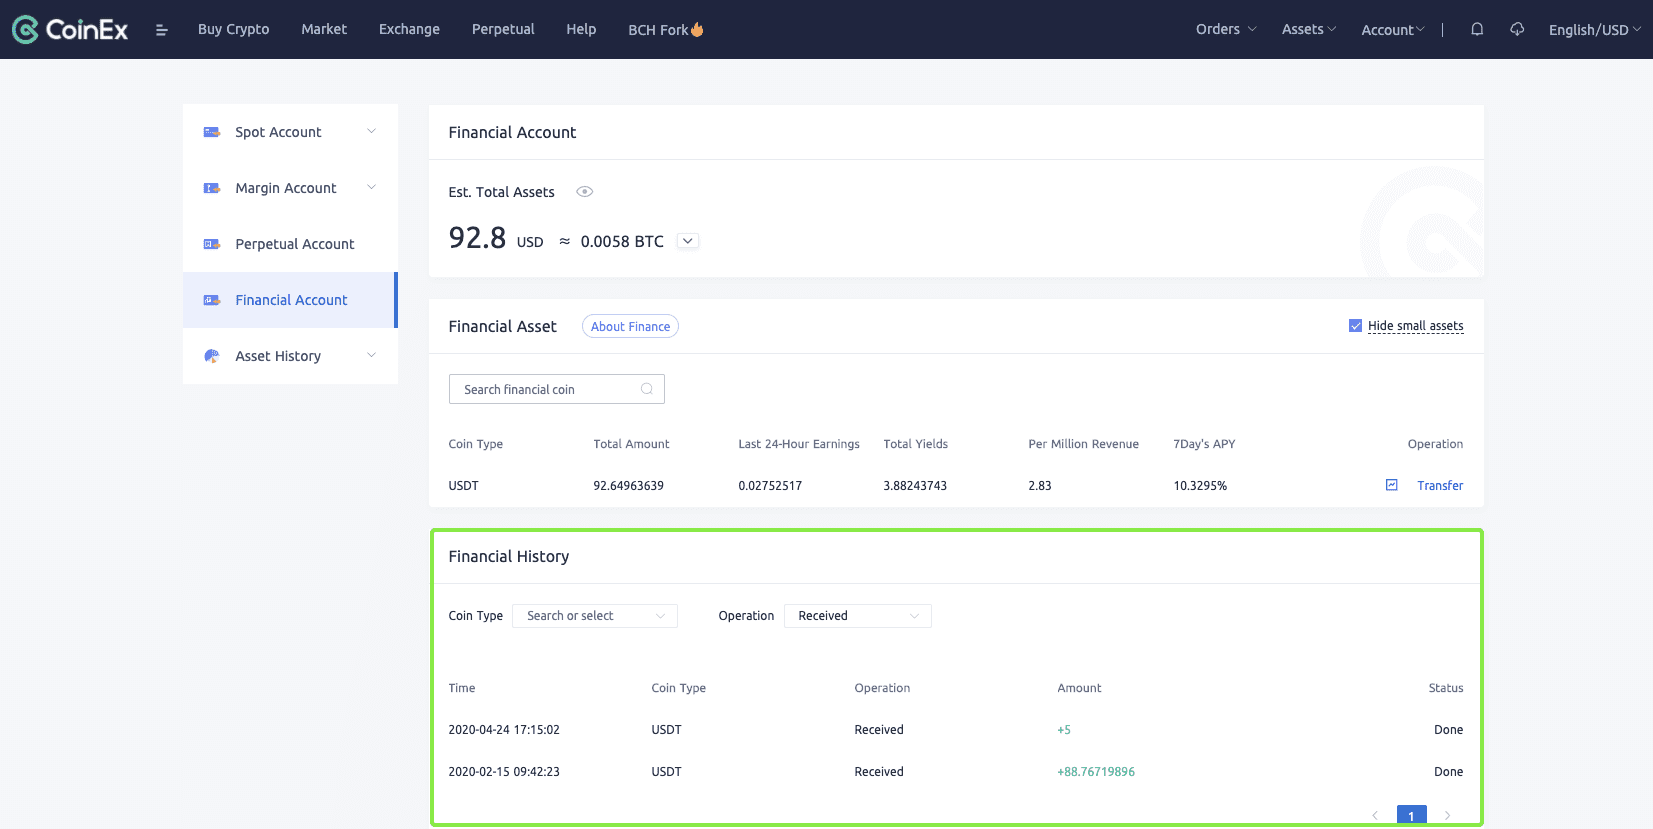Click the download app cloud icon
1653x829 pixels.
point(1517,29)
